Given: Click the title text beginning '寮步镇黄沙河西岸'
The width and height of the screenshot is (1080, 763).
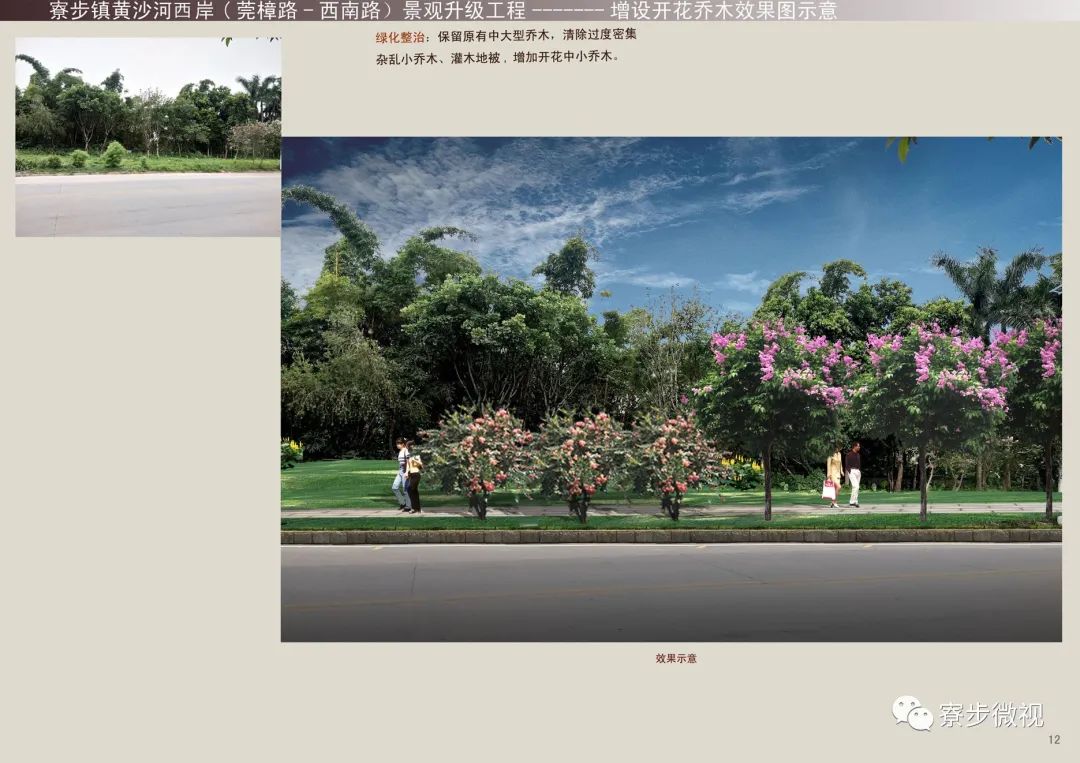Looking at the screenshot, I should [443, 10].
